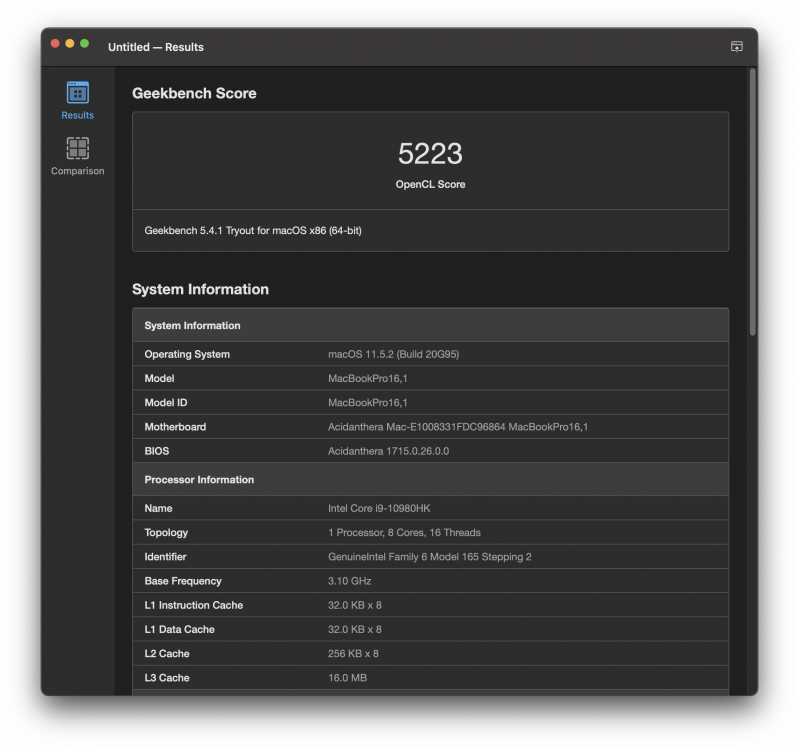Select the '3.10 GHz' value
This screenshot has width=799, height=750.
pos(350,581)
